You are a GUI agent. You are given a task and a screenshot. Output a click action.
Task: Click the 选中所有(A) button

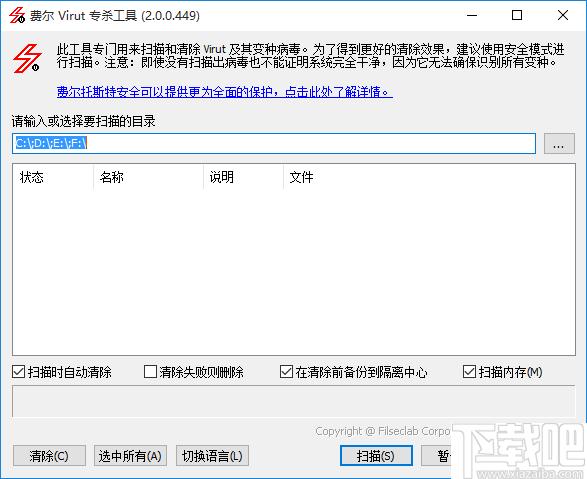click(x=130, y=456)
